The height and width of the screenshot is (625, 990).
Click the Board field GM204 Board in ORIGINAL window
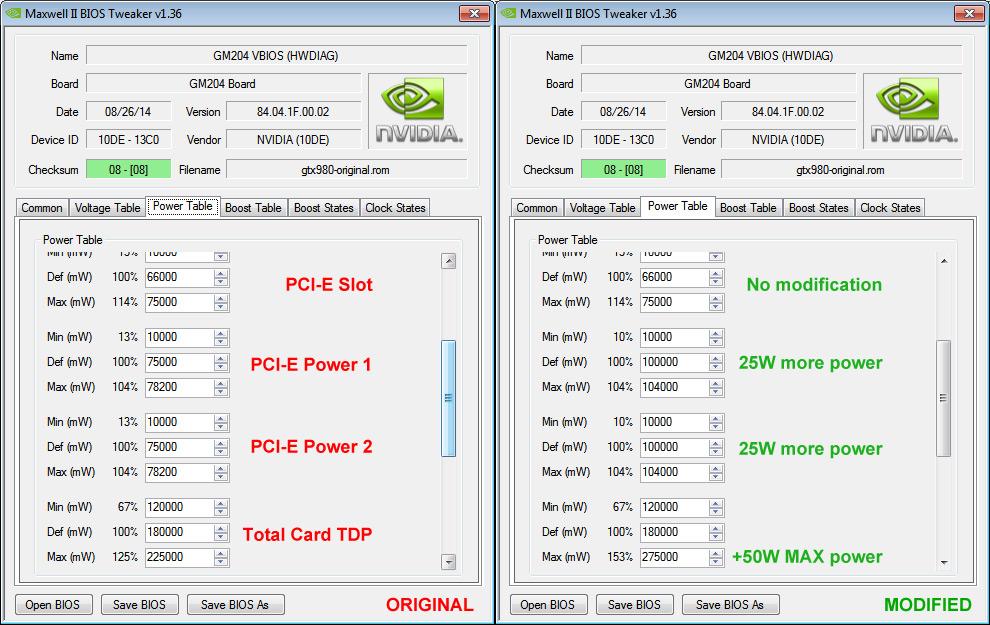(223, 83)
